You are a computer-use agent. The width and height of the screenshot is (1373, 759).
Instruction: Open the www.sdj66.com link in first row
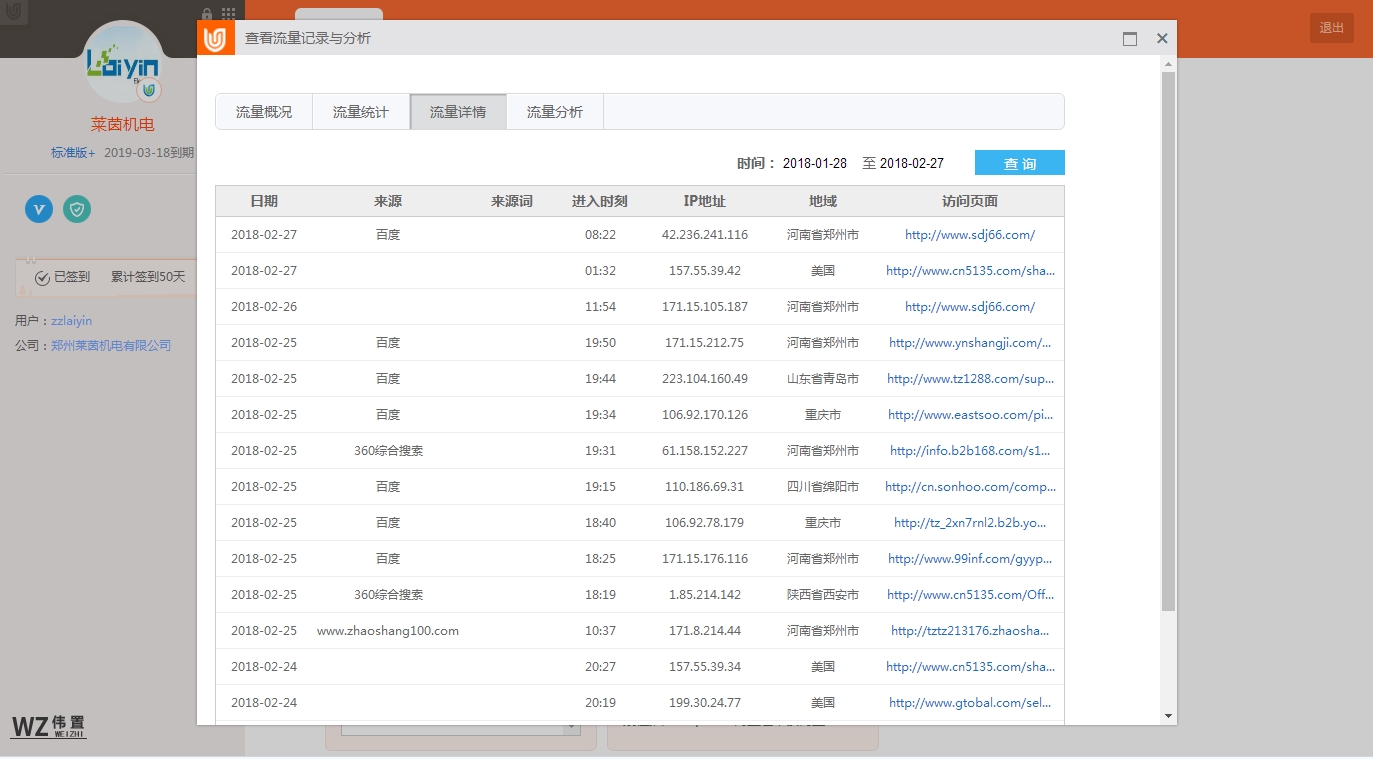969,235
